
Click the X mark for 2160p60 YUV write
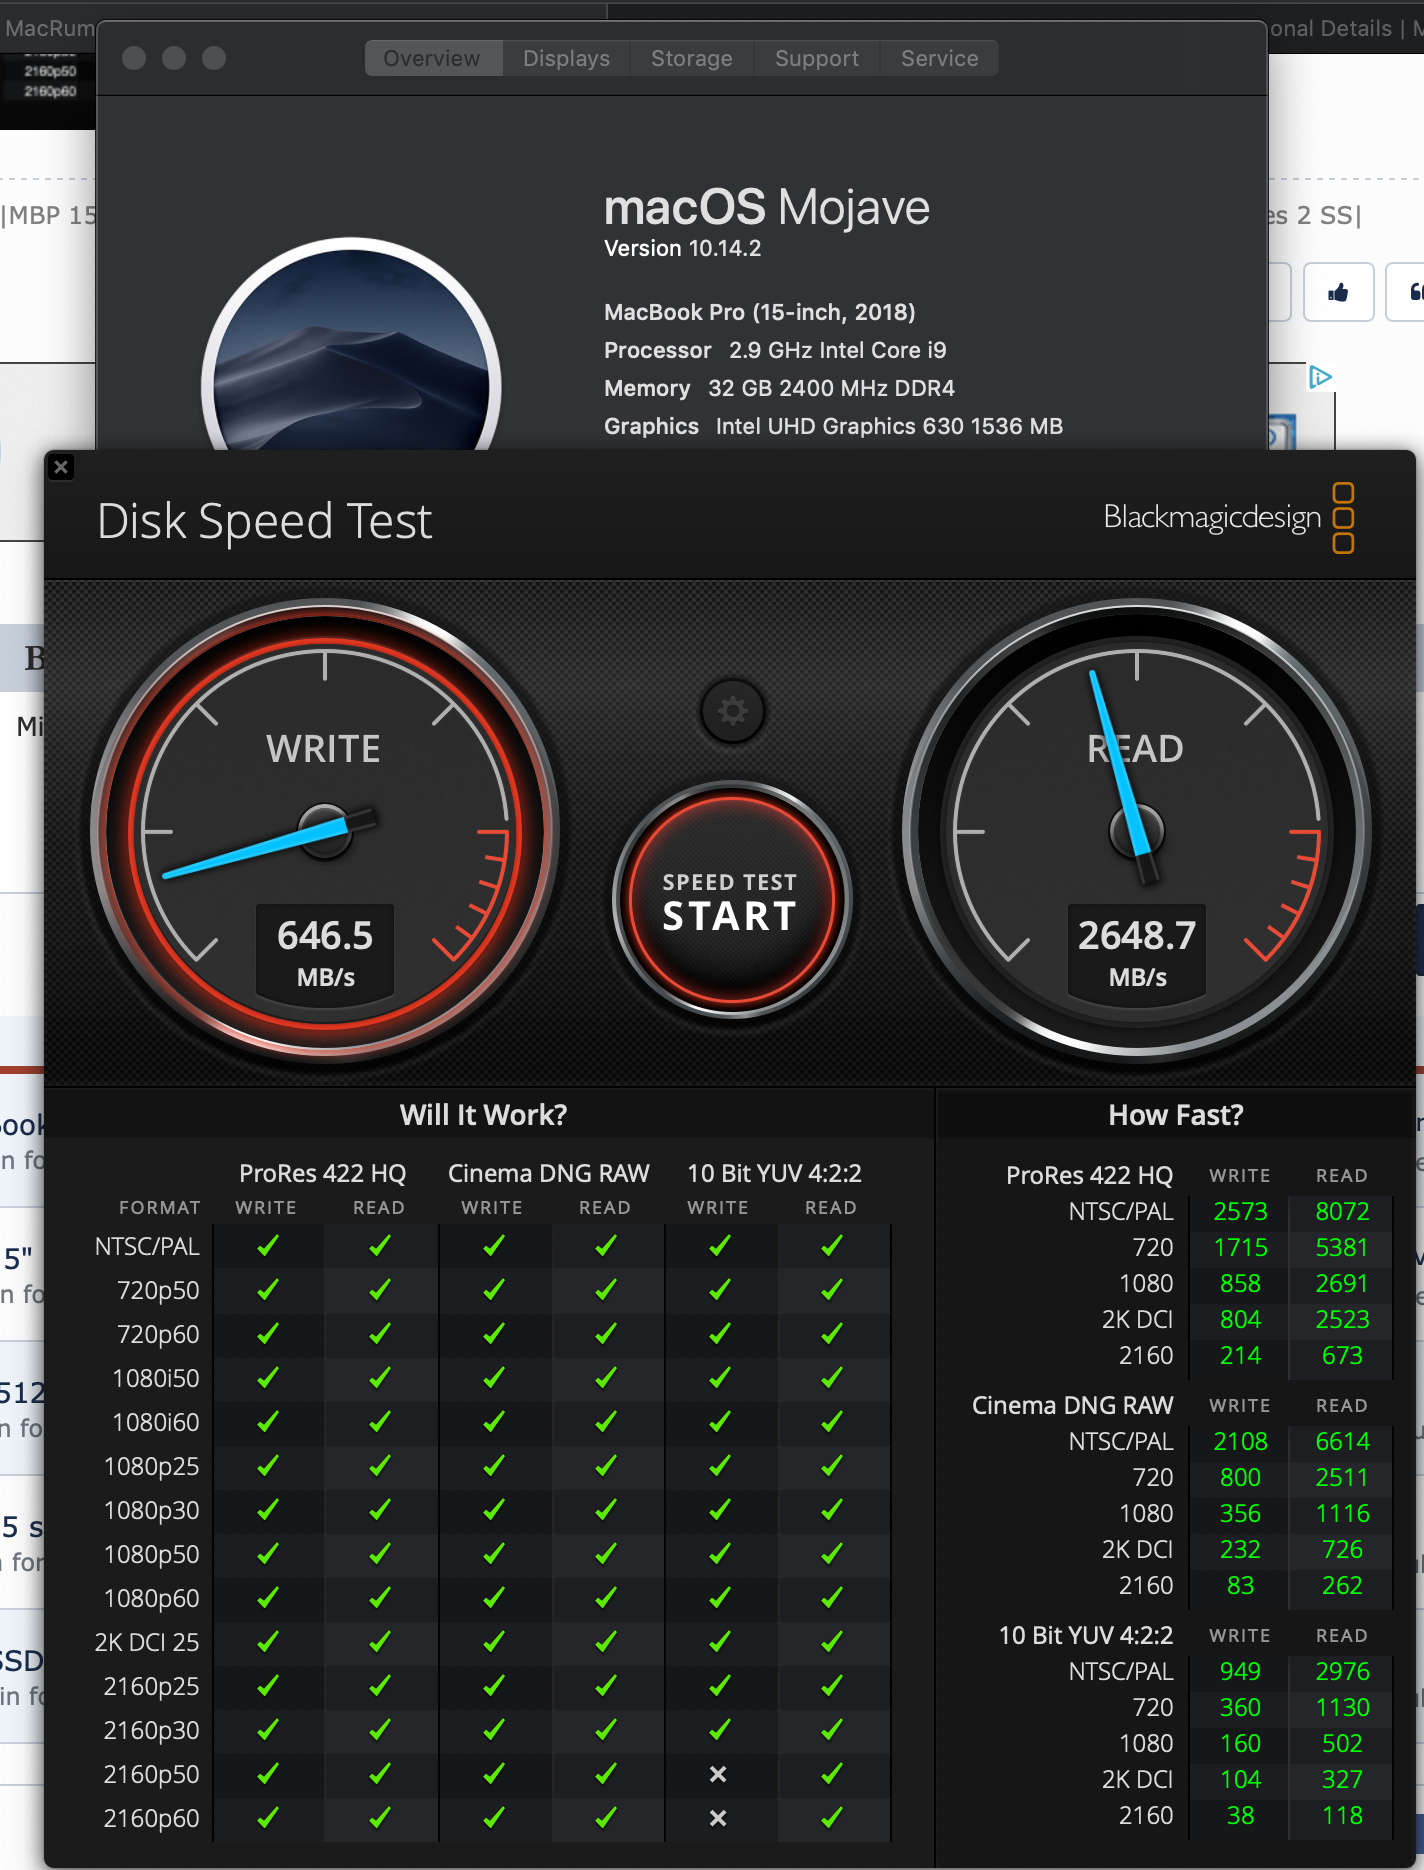[718, 1818]
